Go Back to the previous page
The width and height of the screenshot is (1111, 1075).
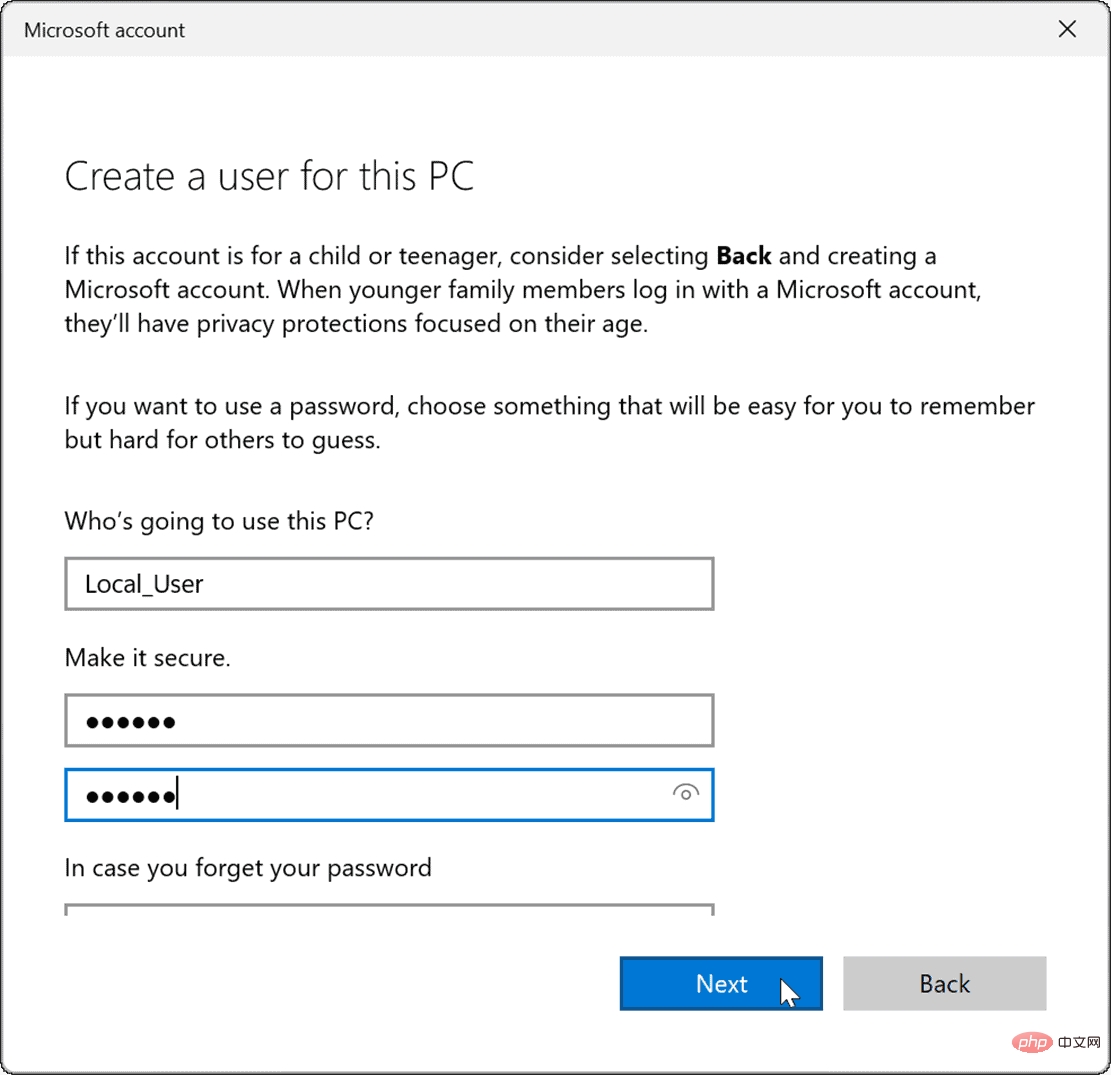click(944, 983)
